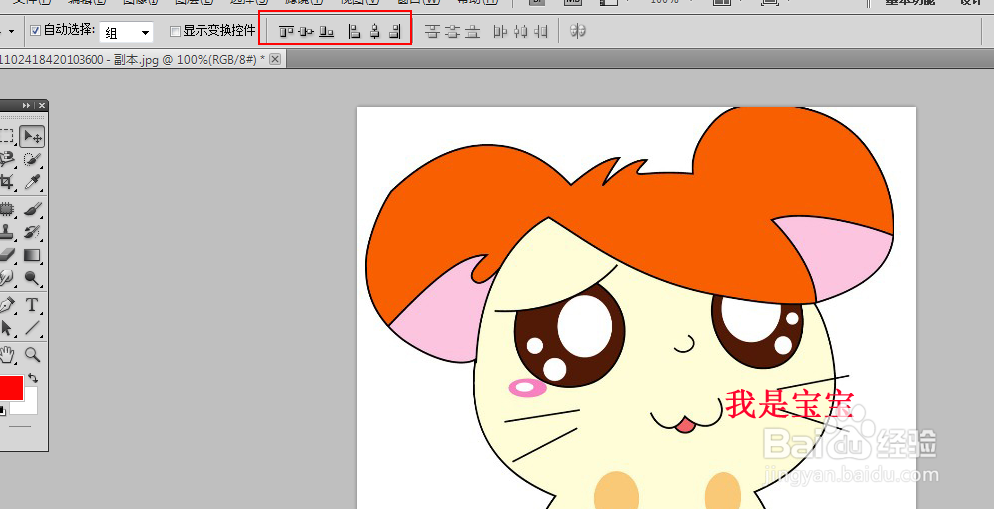Select the Gradient tool

32,255
